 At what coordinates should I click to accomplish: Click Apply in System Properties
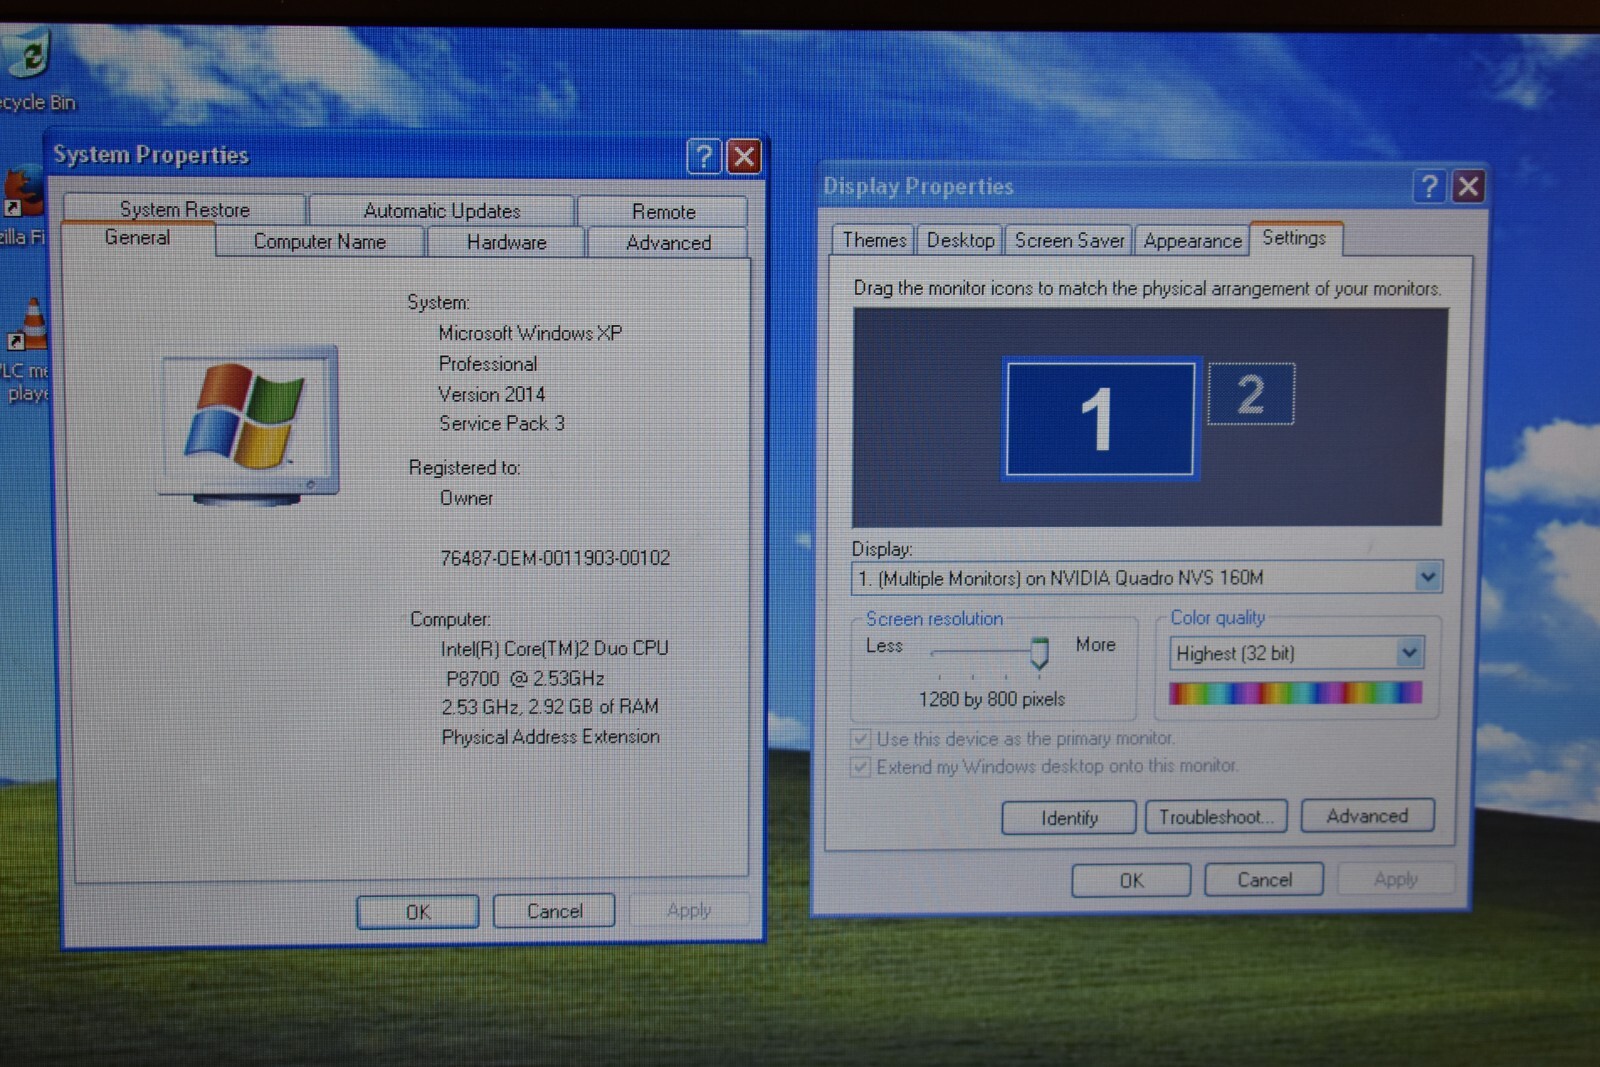pyautogui.click(x=689, y=910)
